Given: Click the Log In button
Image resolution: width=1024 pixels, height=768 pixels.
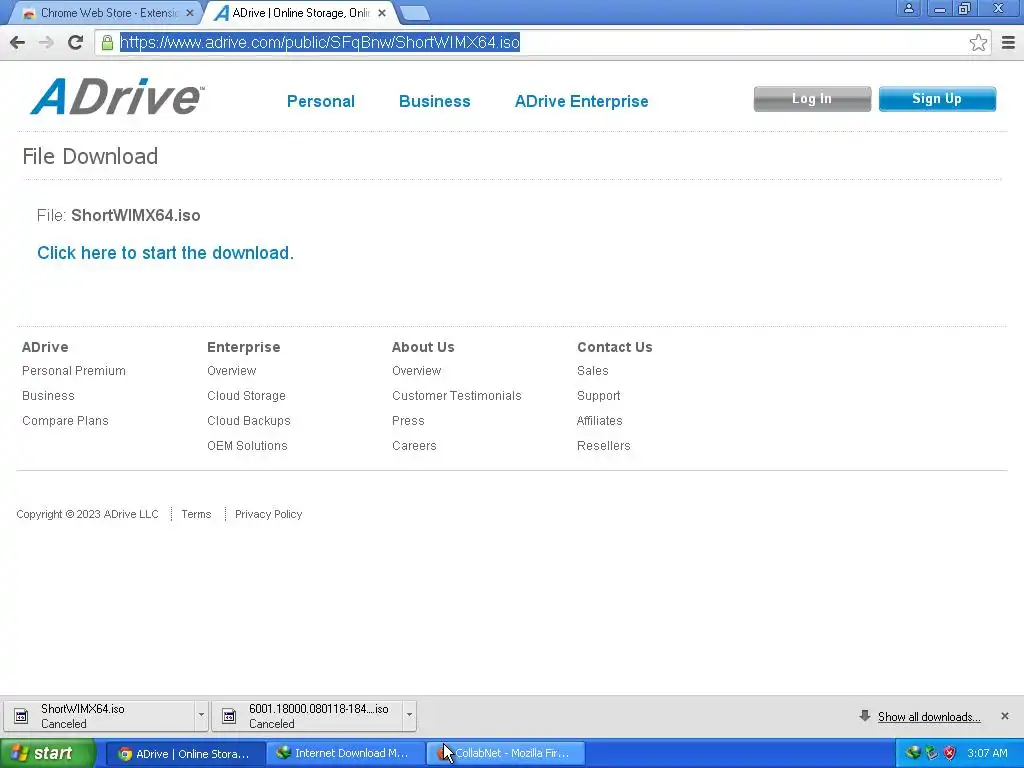Looking at the screenshot, I should 812,99.
